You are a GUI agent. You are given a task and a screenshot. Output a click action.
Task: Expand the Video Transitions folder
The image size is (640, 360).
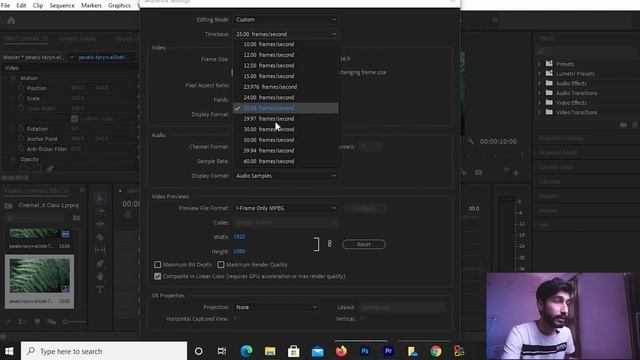click(539, 113)
